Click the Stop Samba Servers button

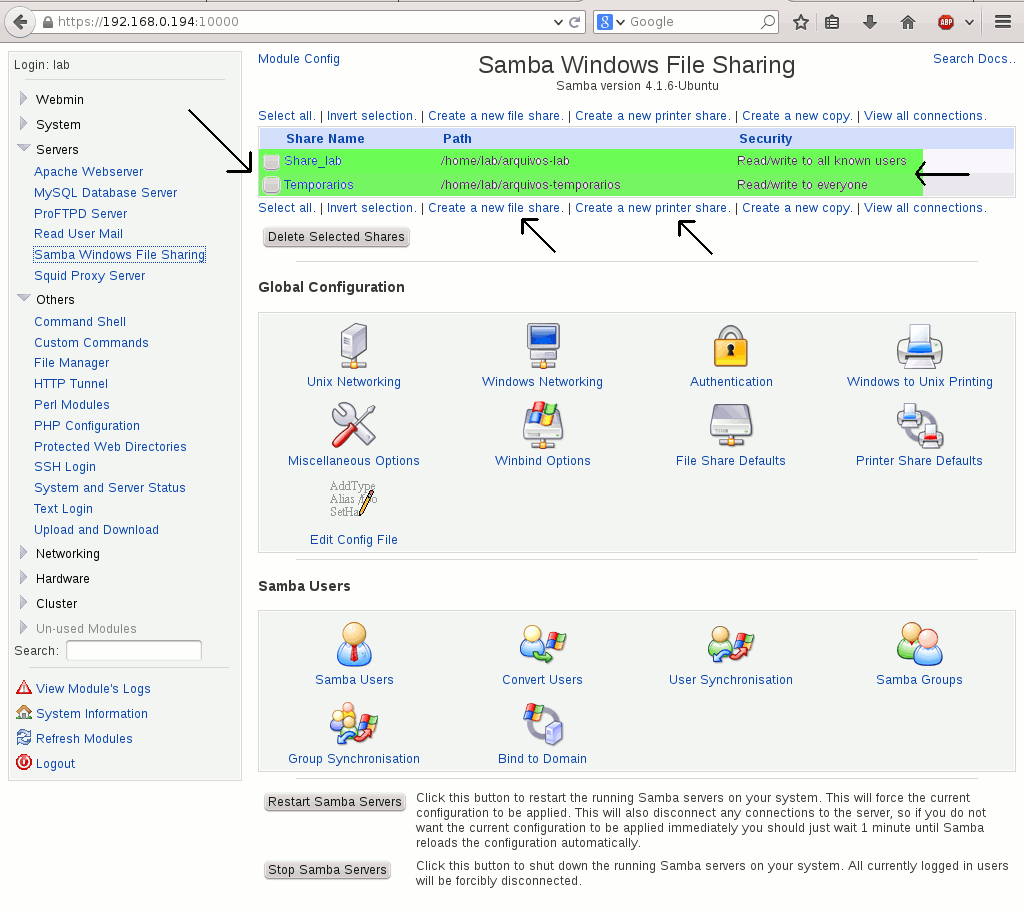(x=327, y=869)
